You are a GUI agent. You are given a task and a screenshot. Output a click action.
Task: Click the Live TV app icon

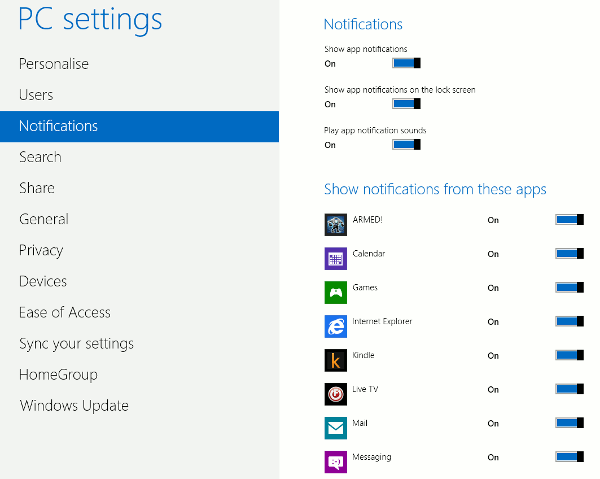point(336,394)
